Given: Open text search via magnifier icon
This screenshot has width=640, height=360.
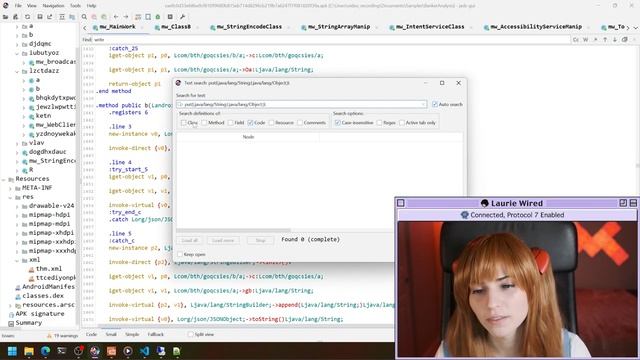Looking at the screenshot, I should pyautogui.click(x=84, y=17).
